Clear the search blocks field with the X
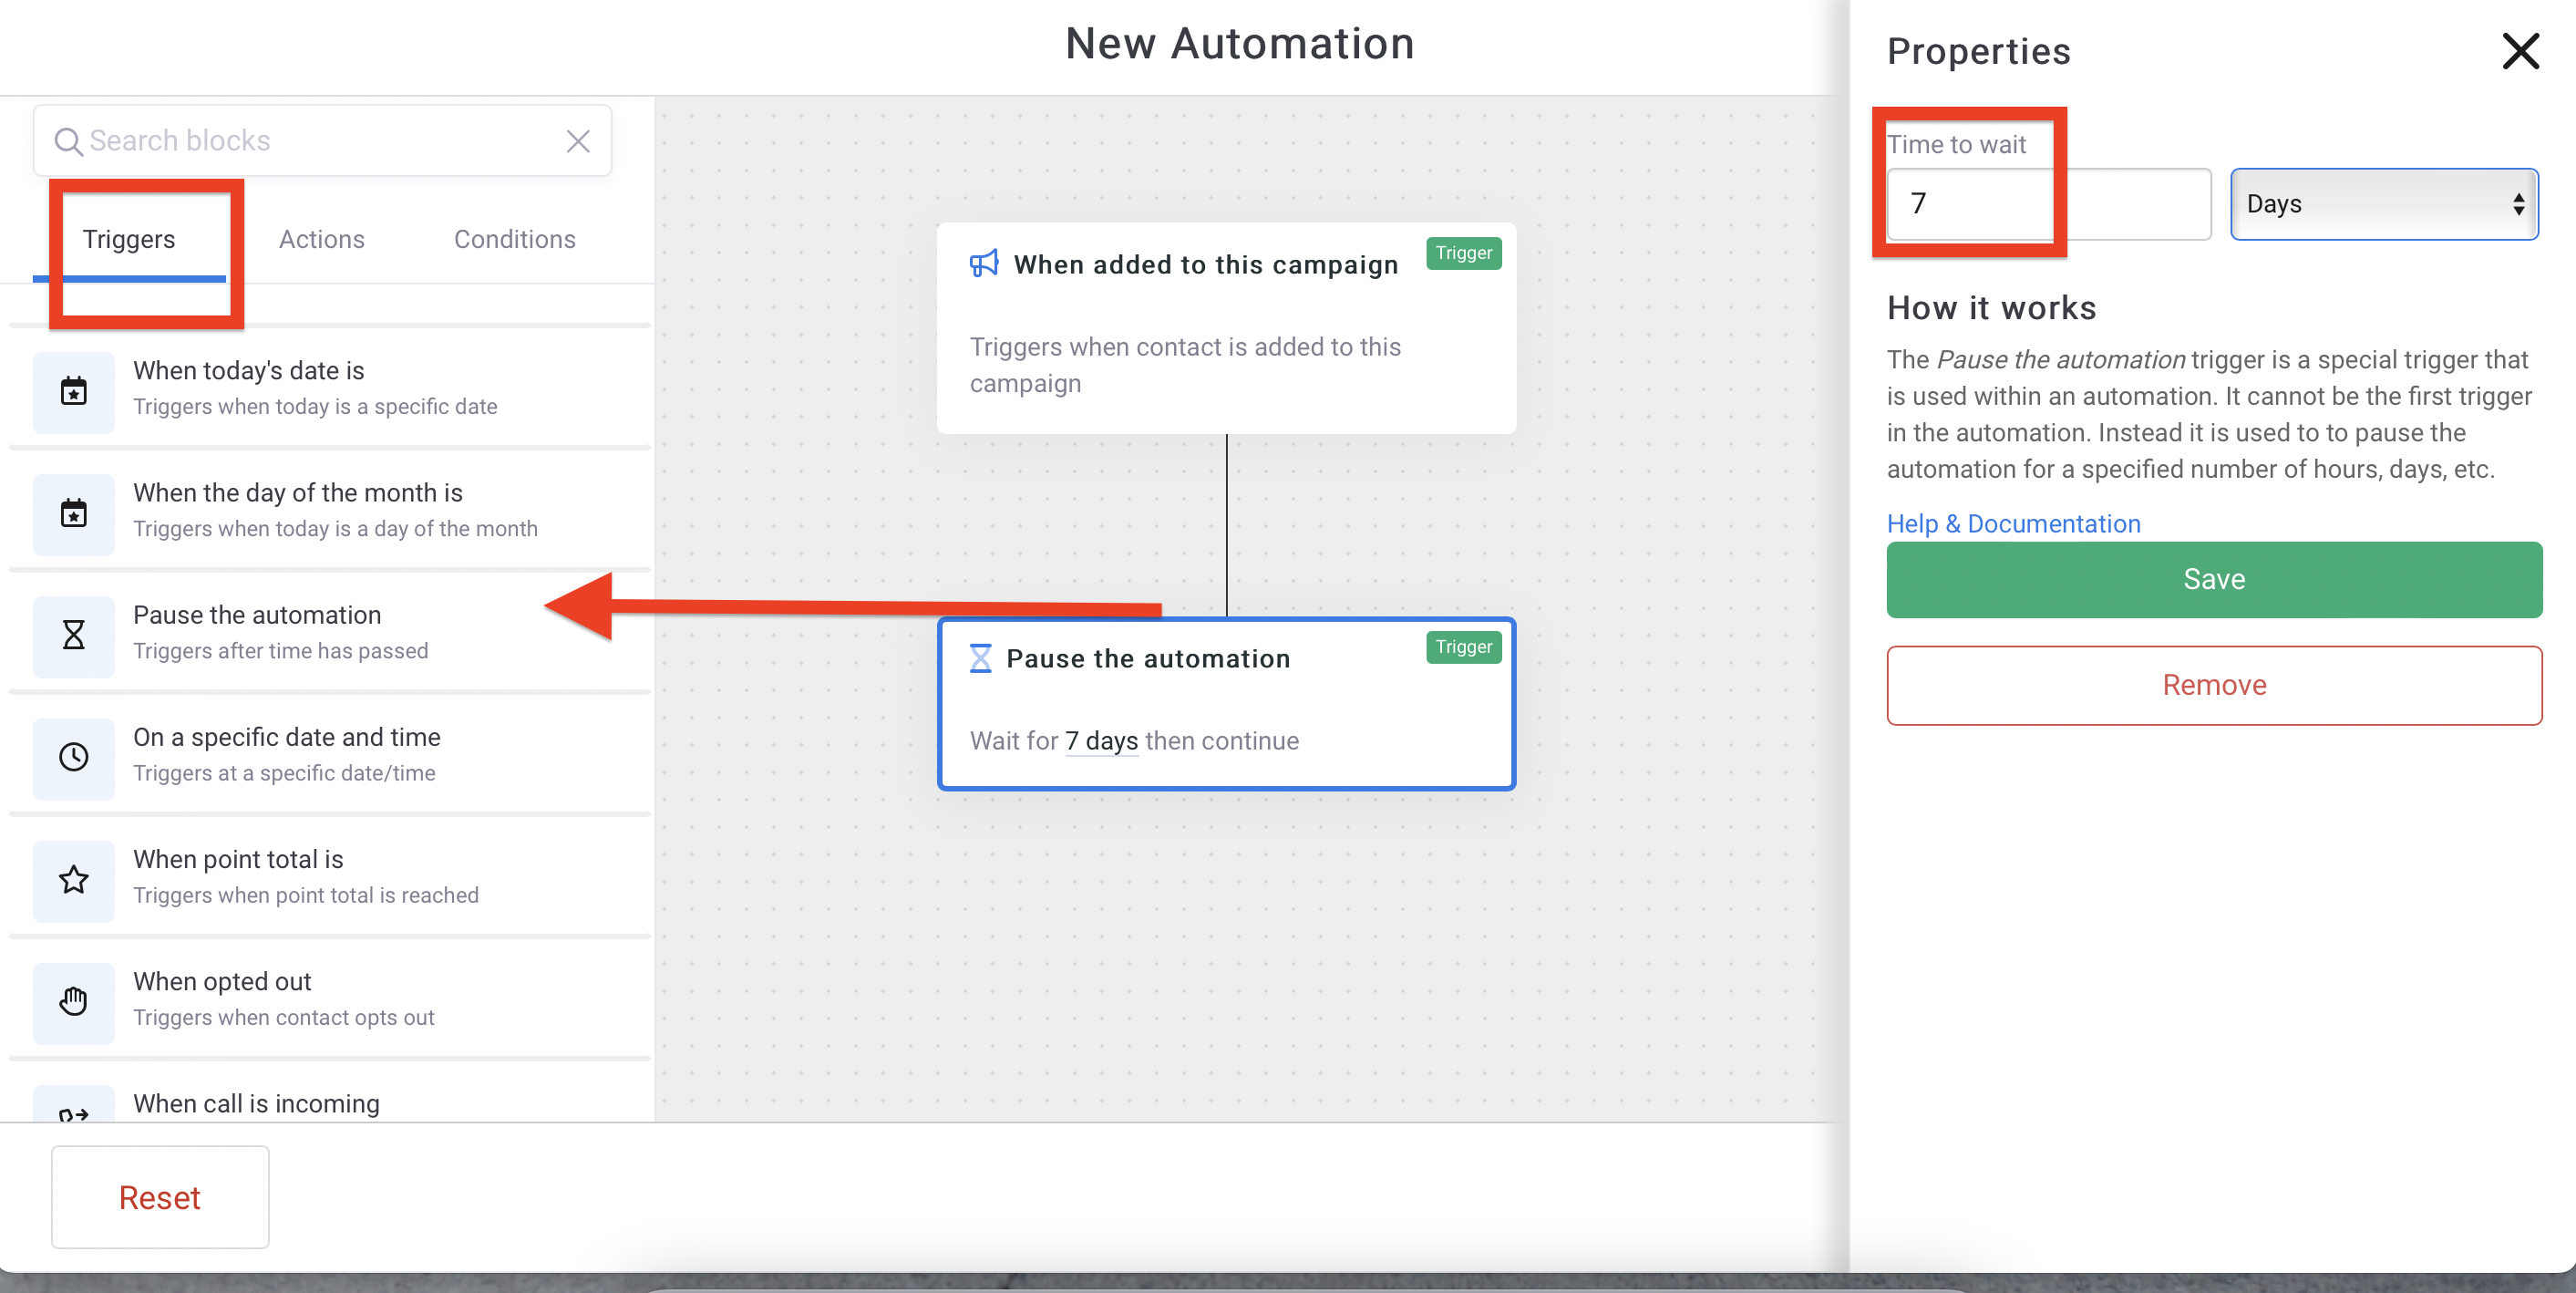The image size is (2576, 1293). pos(578,141)
